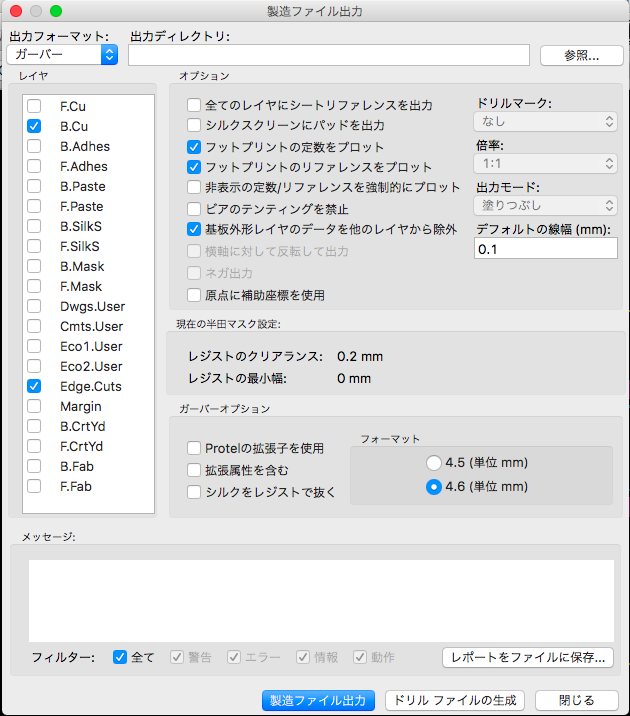The width and height of the screenshot is (630, 716).
Task: Select the 4.5 (単位 mm) format
Action: (434, 463)
